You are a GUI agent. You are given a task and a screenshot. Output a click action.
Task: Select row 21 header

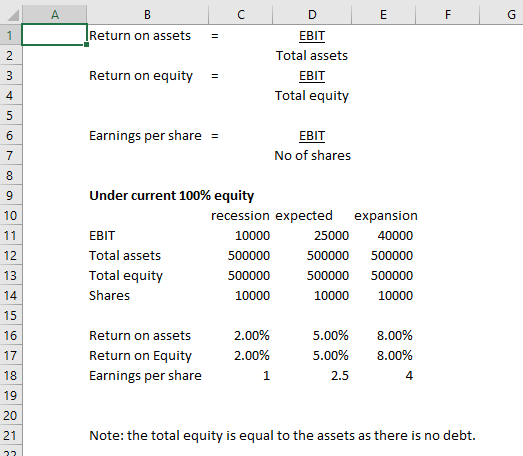[11, 436]
